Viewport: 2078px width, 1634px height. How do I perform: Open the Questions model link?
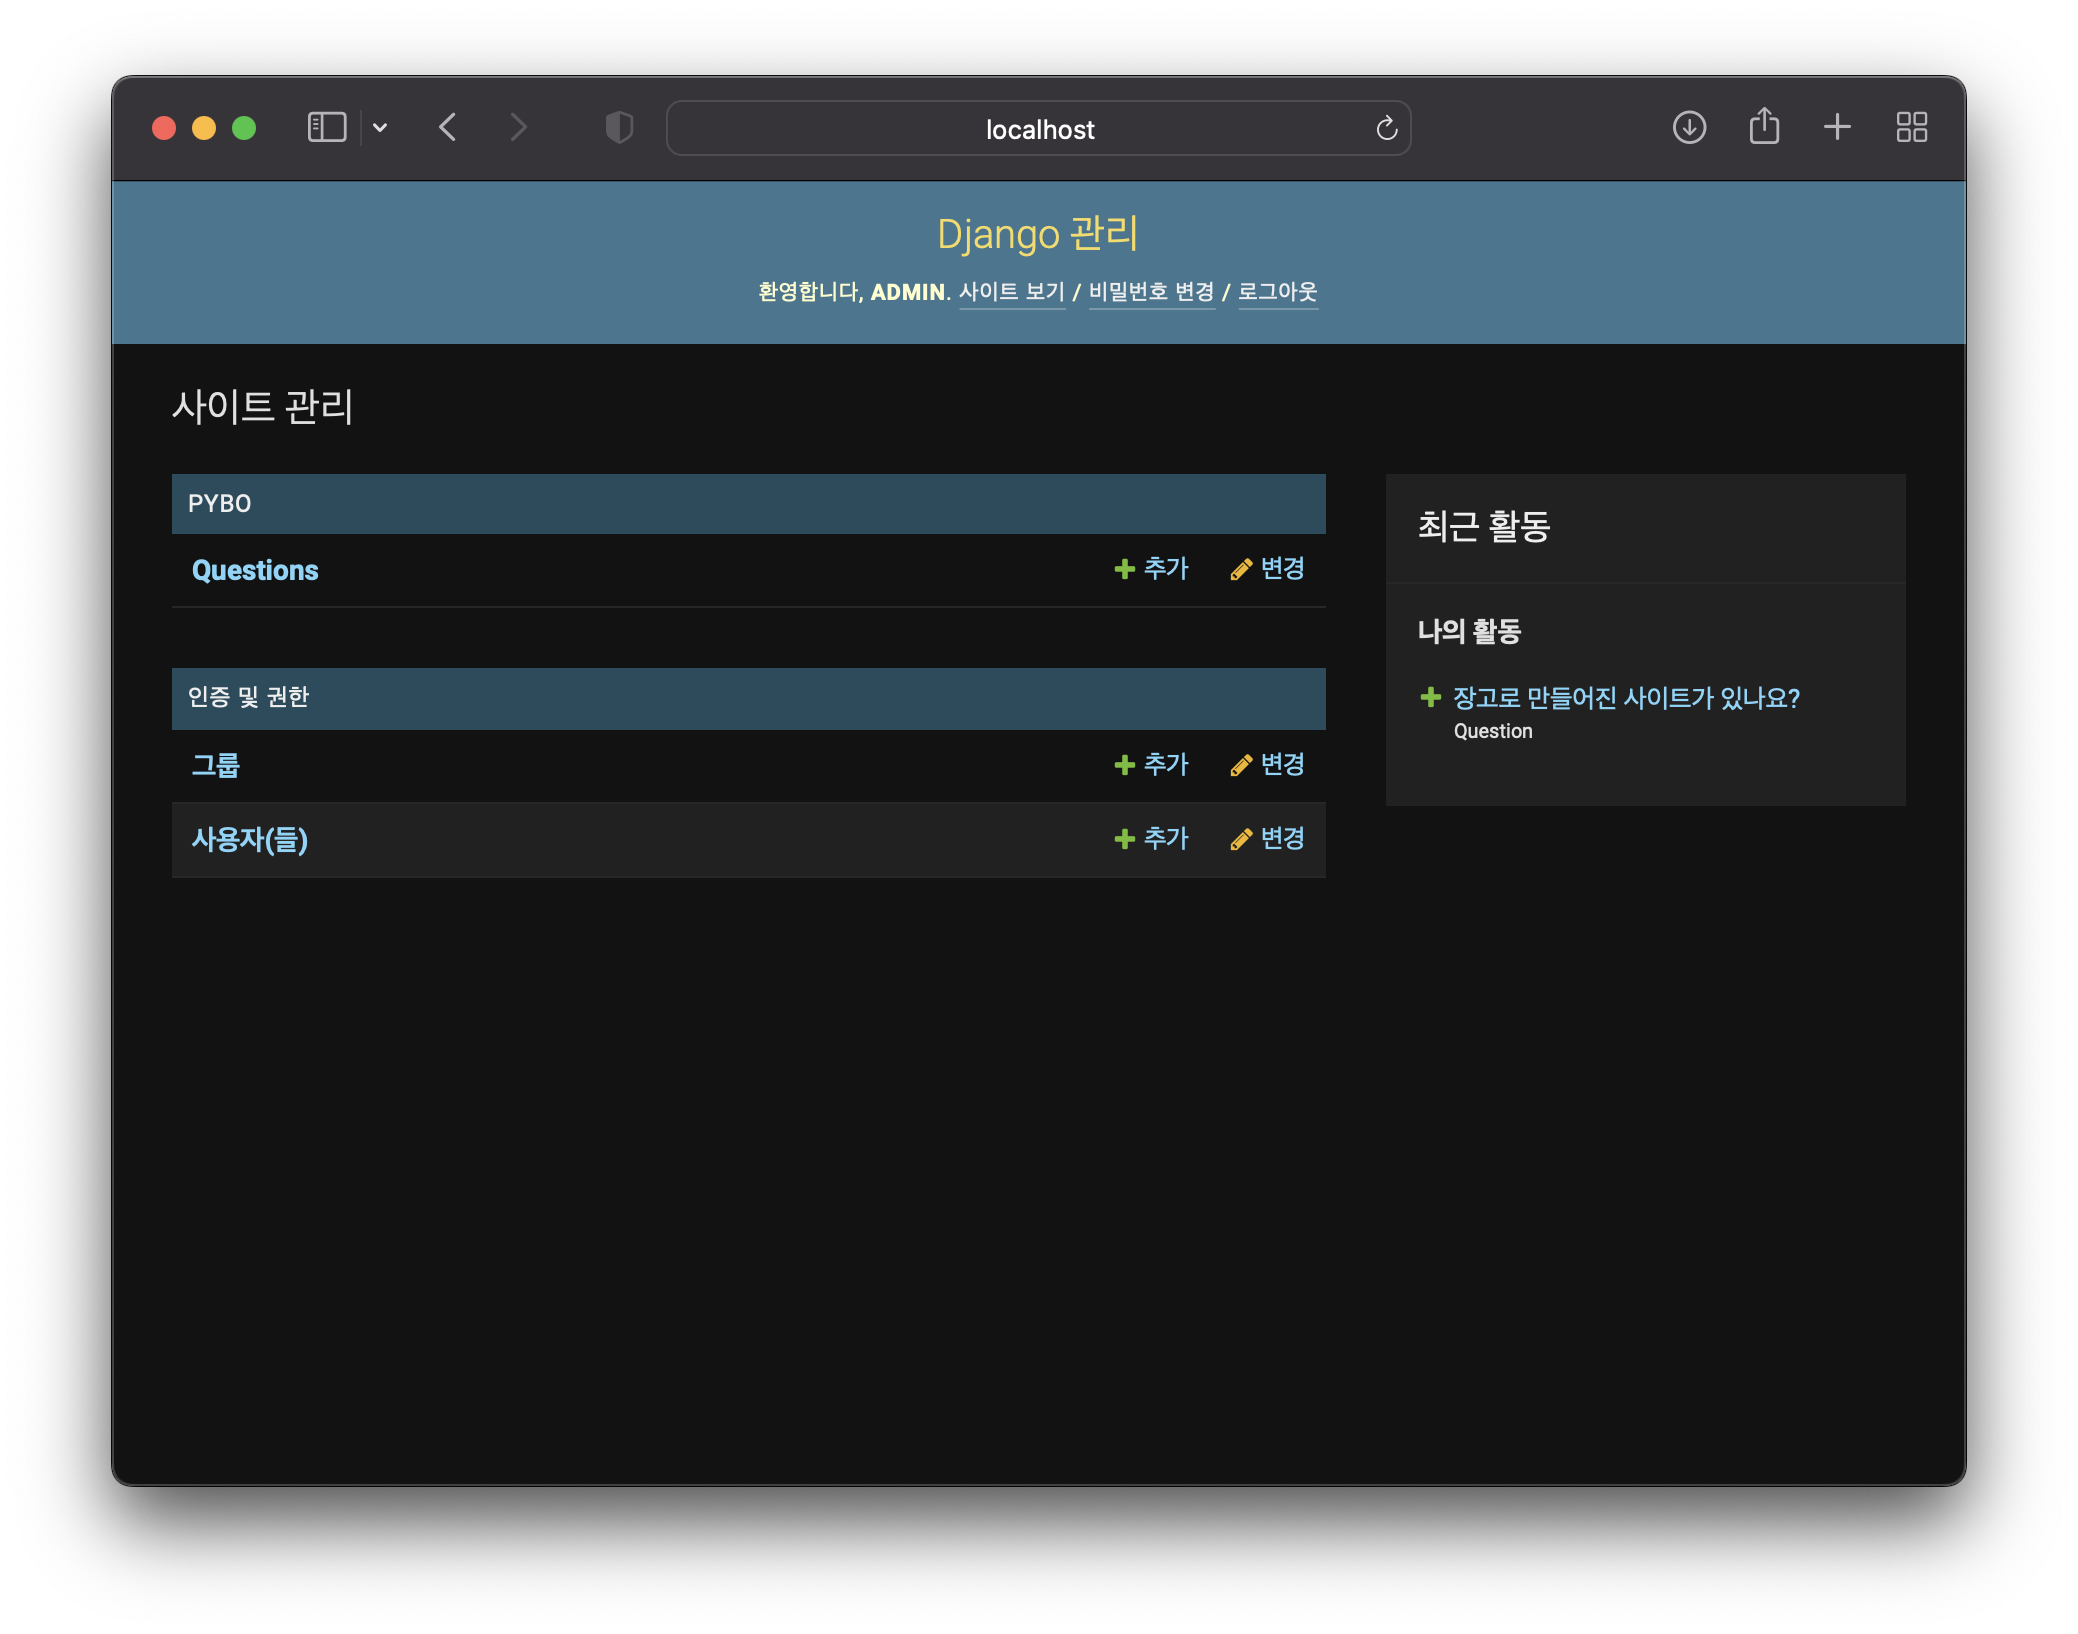pyautogui.click(x=255, y=570)
